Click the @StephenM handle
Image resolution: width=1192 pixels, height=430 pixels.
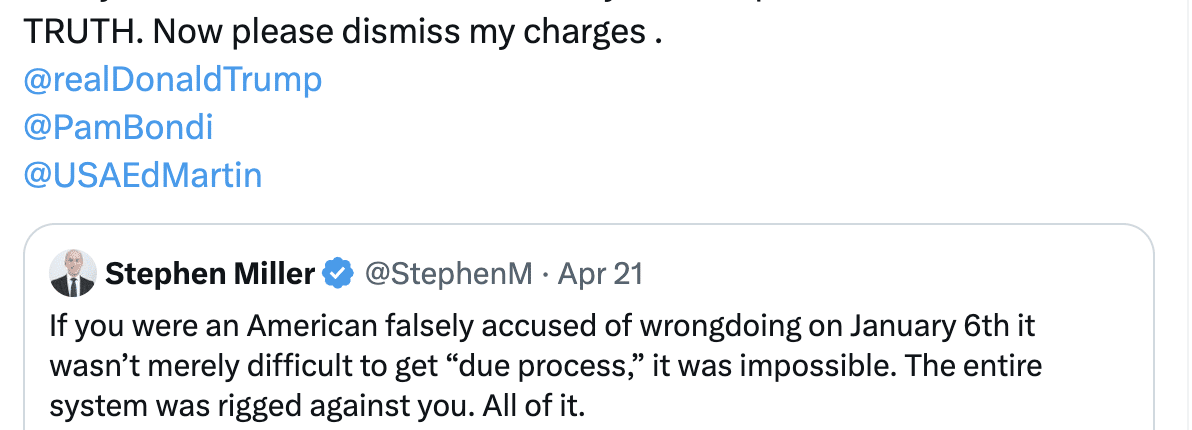click(448, 274)
